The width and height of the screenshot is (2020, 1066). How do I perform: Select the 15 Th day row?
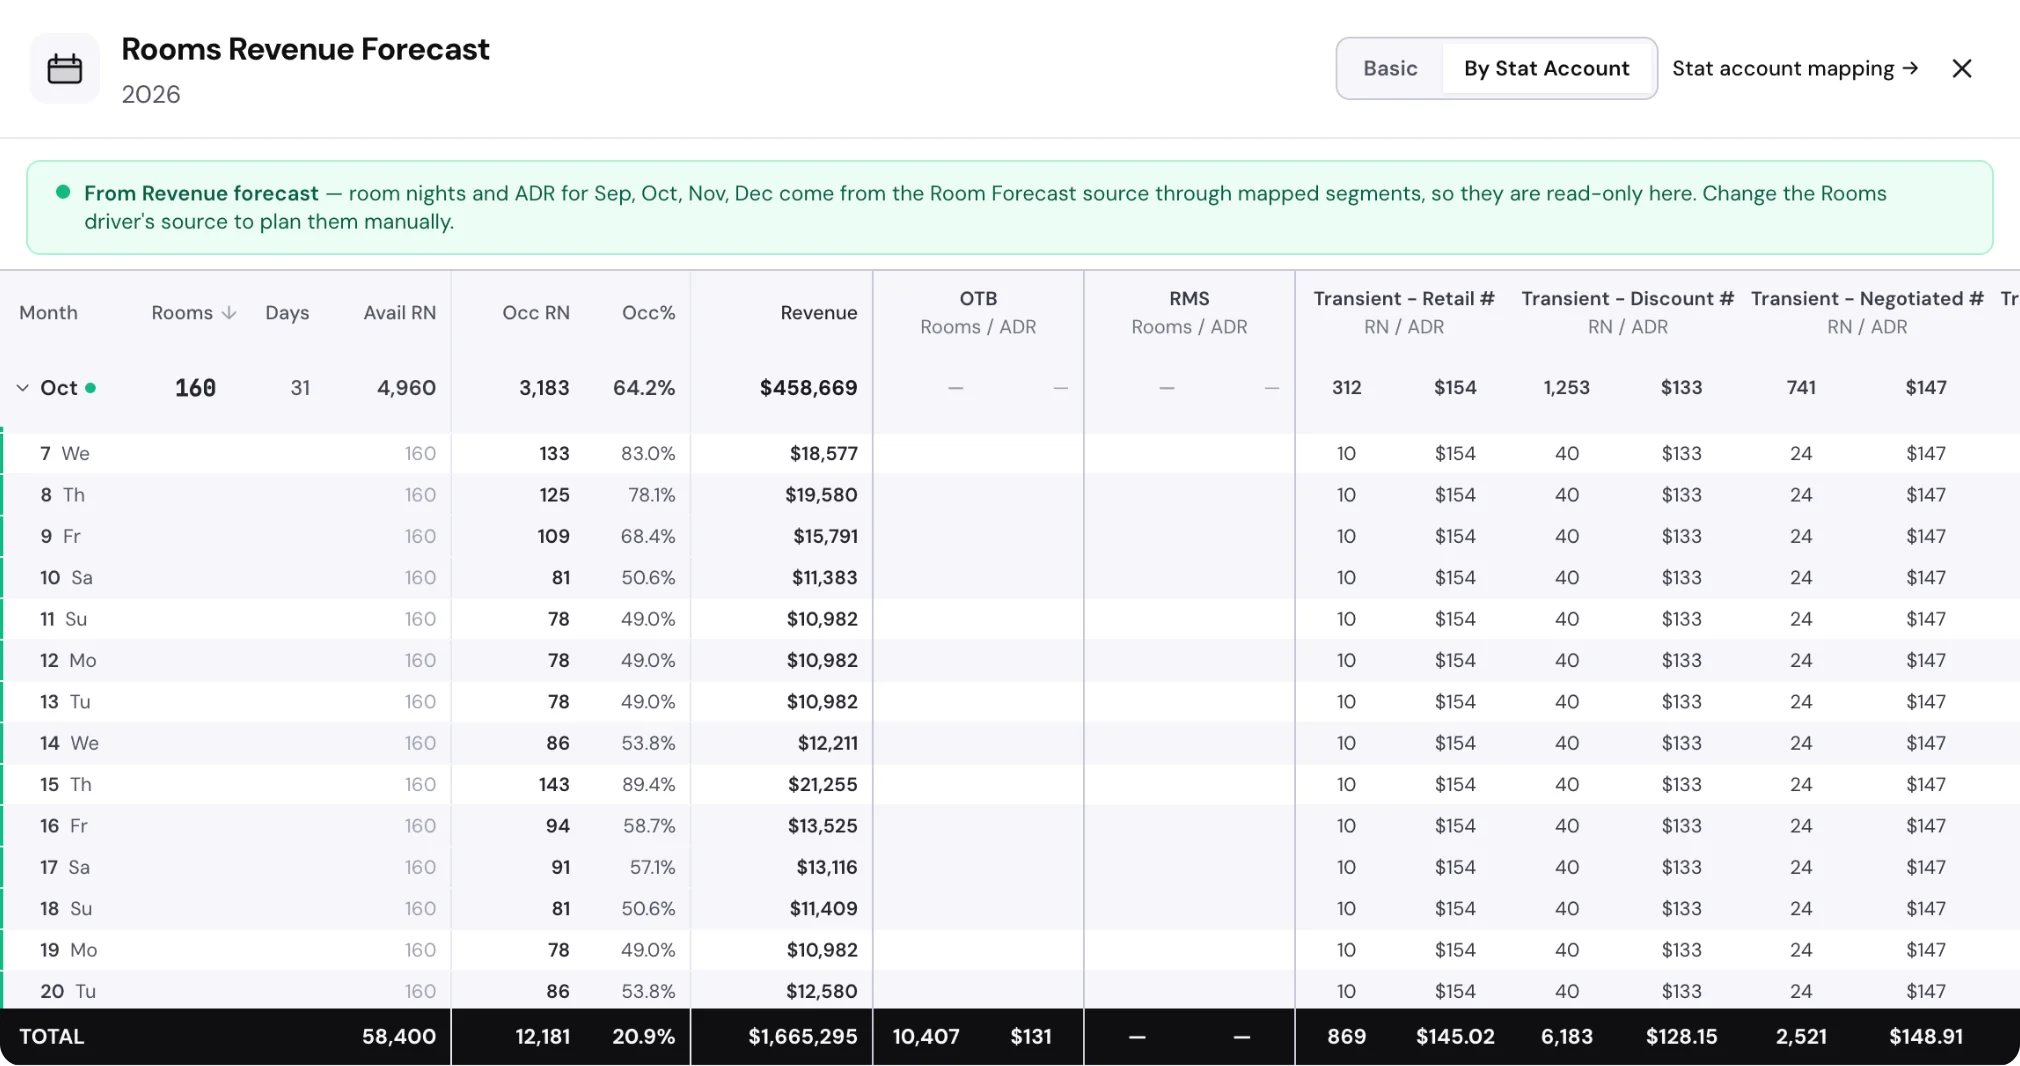[1010, 785]
